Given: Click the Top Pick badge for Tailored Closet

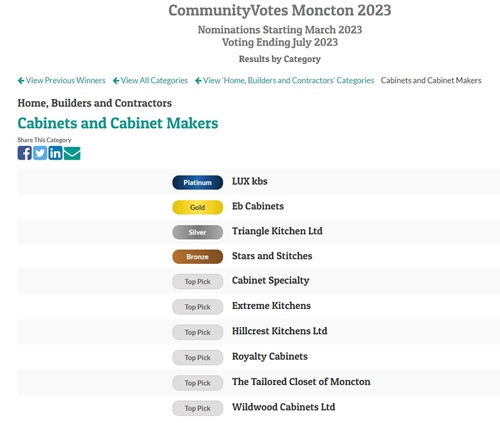Looking at the screenshot, I should (198, 383).
